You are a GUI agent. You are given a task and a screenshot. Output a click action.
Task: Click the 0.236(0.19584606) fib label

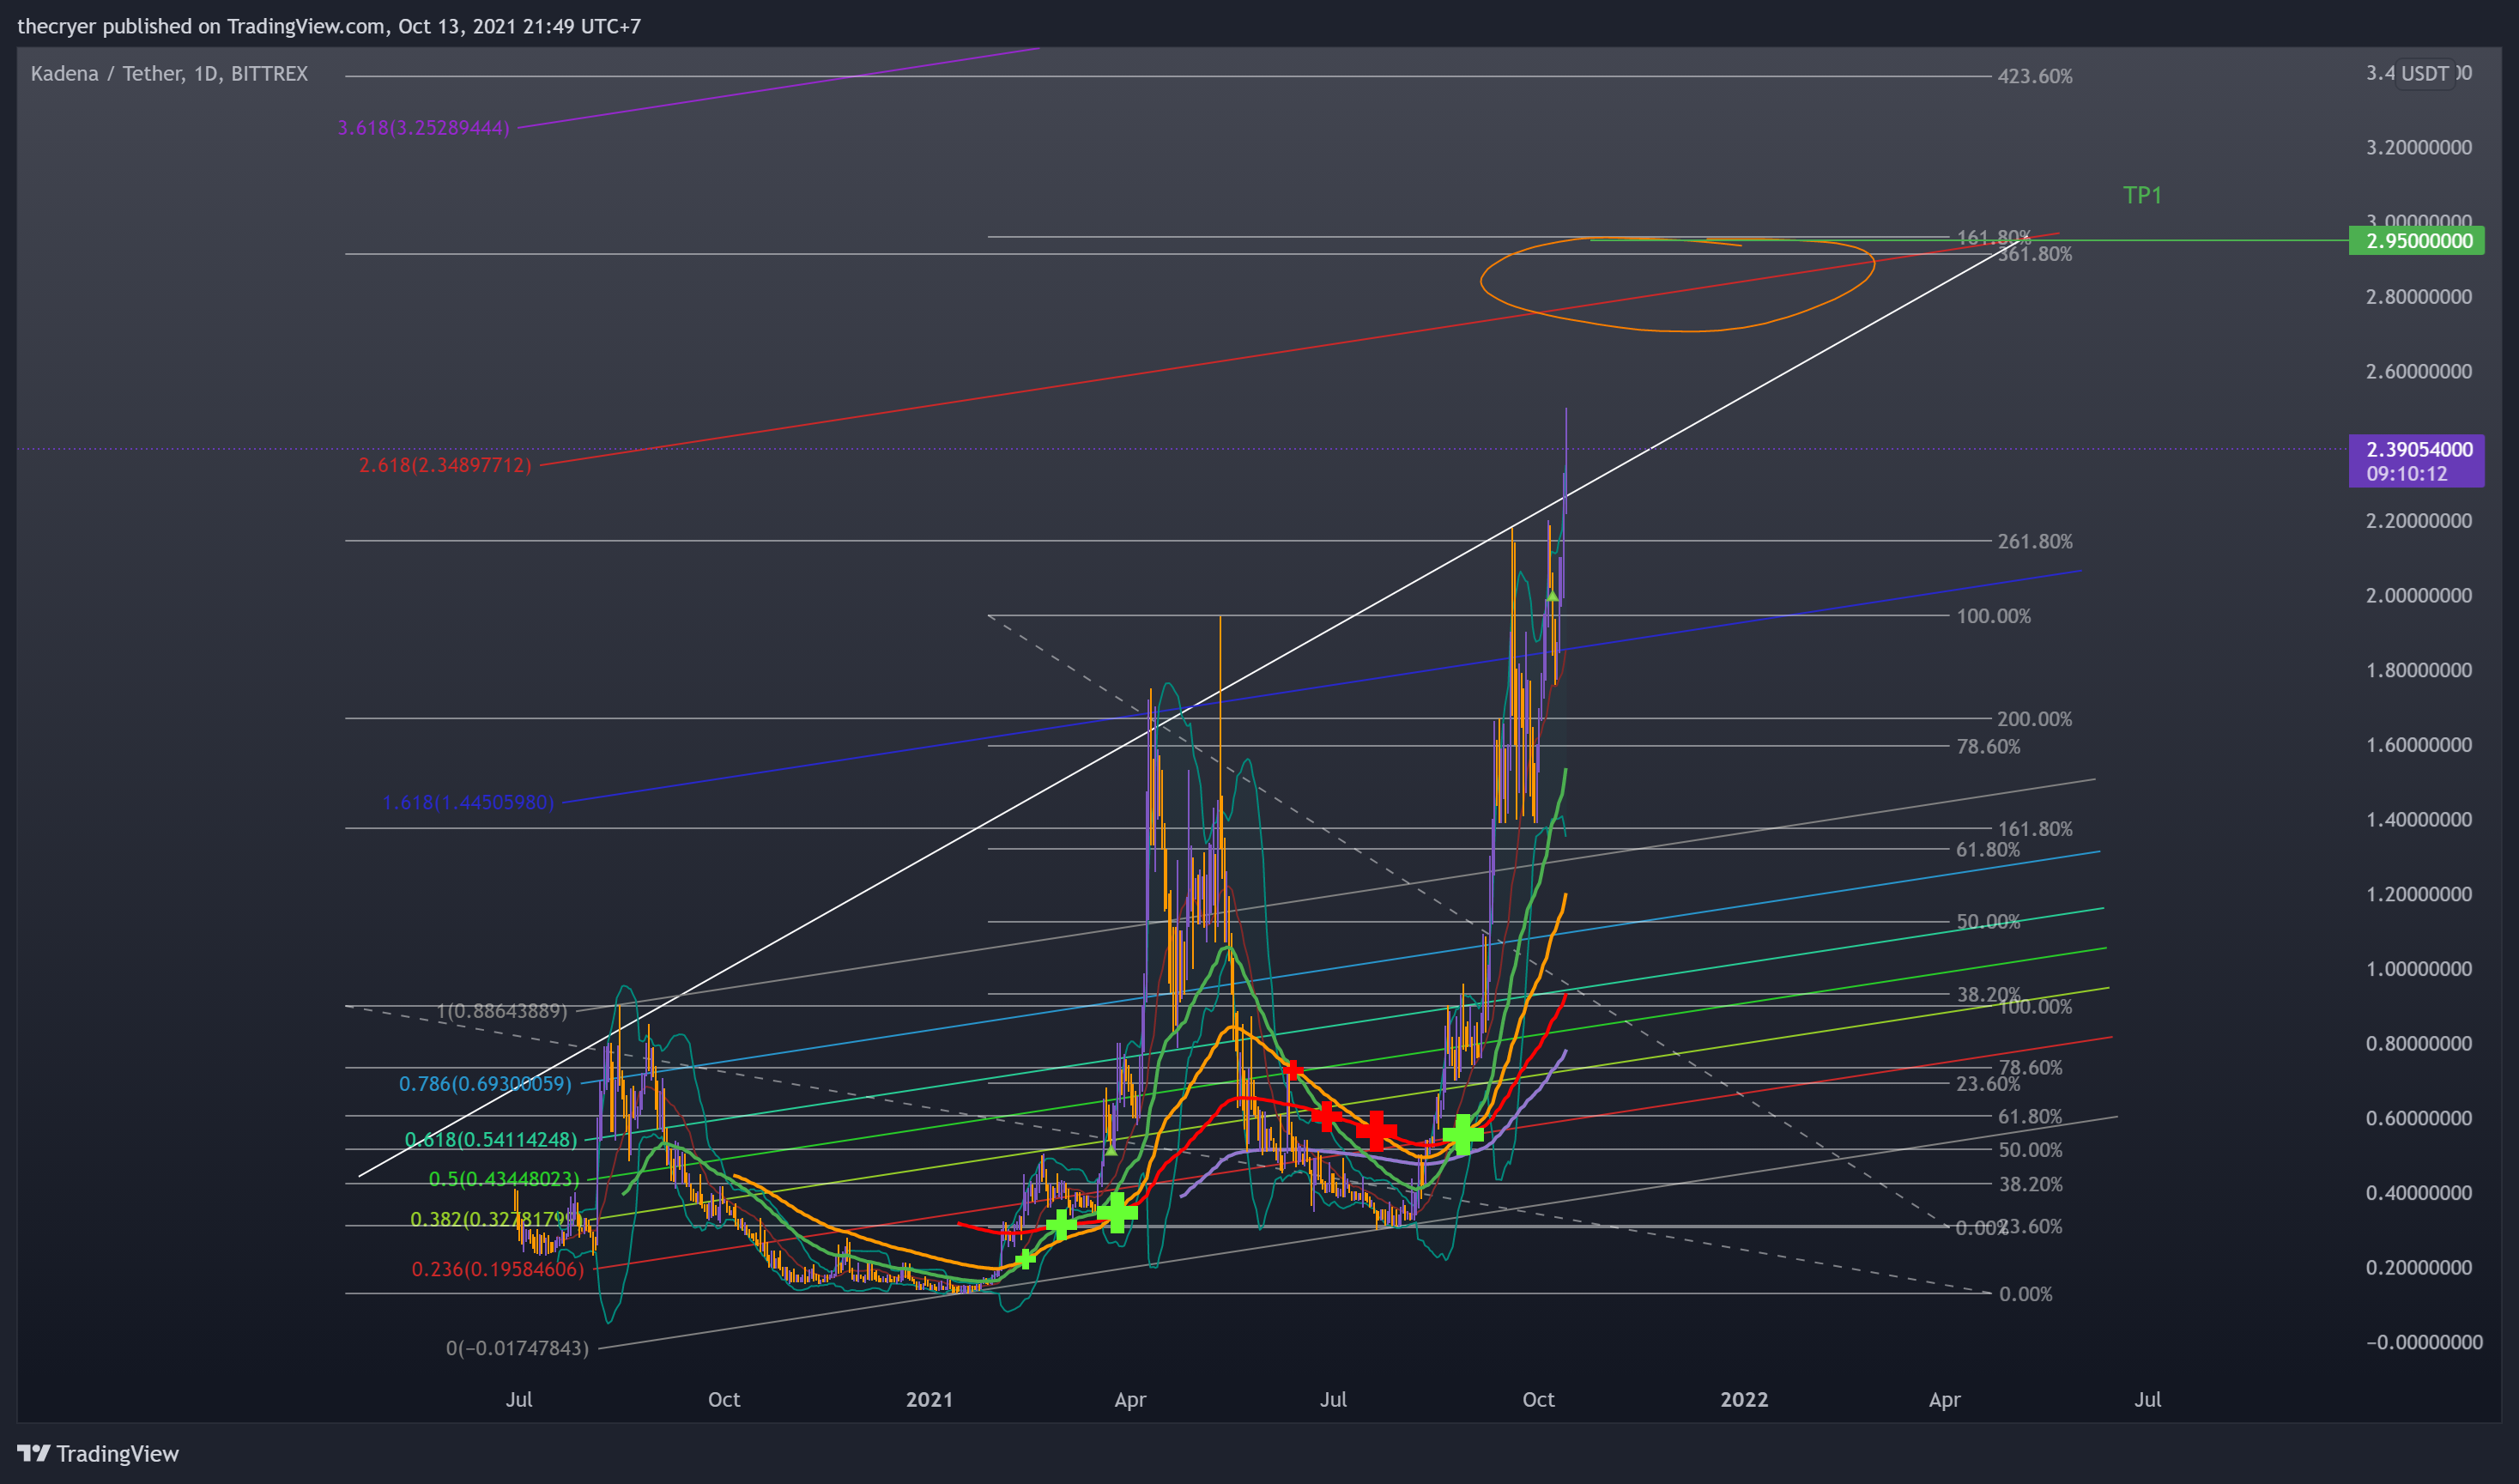pos(497,1270)
